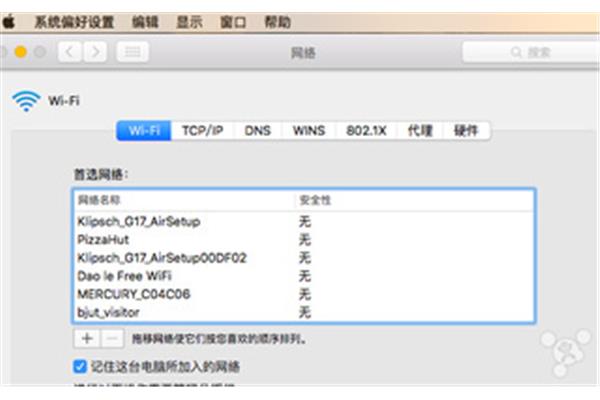This screenshot has height=400, width=600.
Task: Switch to the WINS tab
Action: point(309,131)
